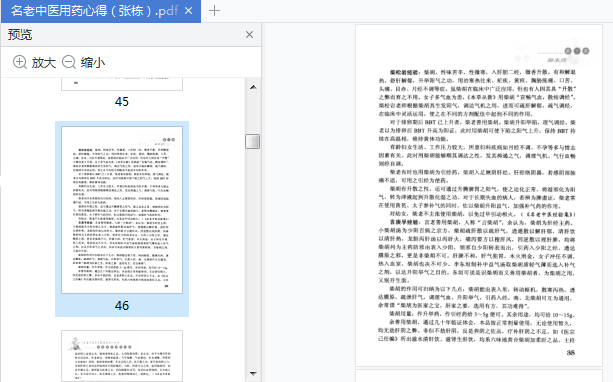Click the preview panel scrollbar thumb
613x382 pixels.
253,142
